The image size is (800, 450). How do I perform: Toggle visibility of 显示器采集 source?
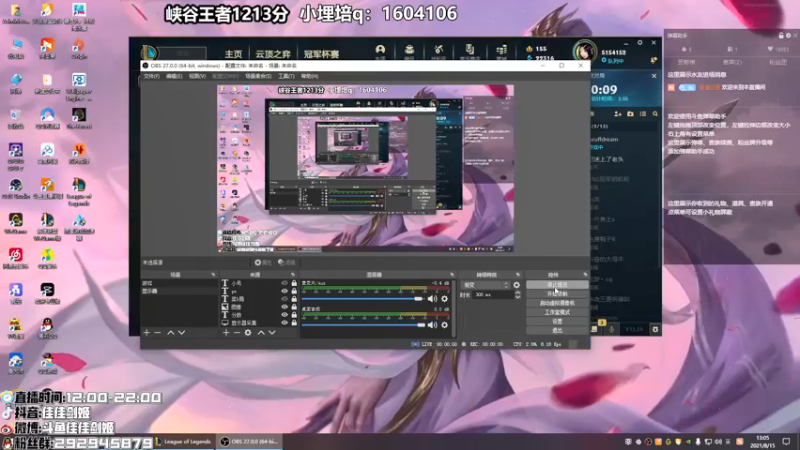click(285, 323)
